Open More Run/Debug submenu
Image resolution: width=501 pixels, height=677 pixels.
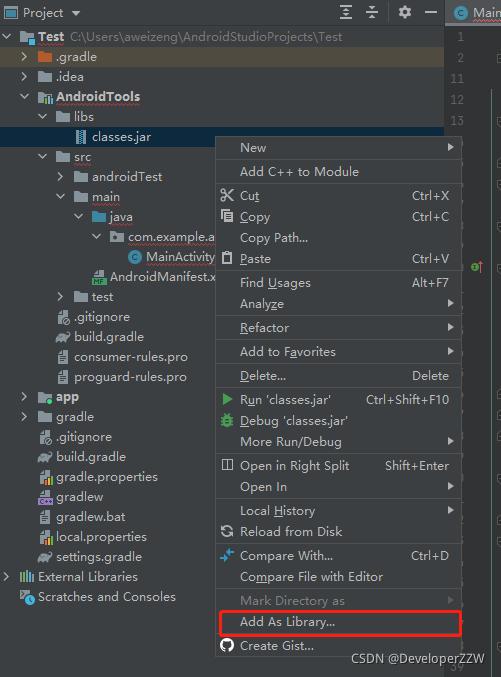339,442
